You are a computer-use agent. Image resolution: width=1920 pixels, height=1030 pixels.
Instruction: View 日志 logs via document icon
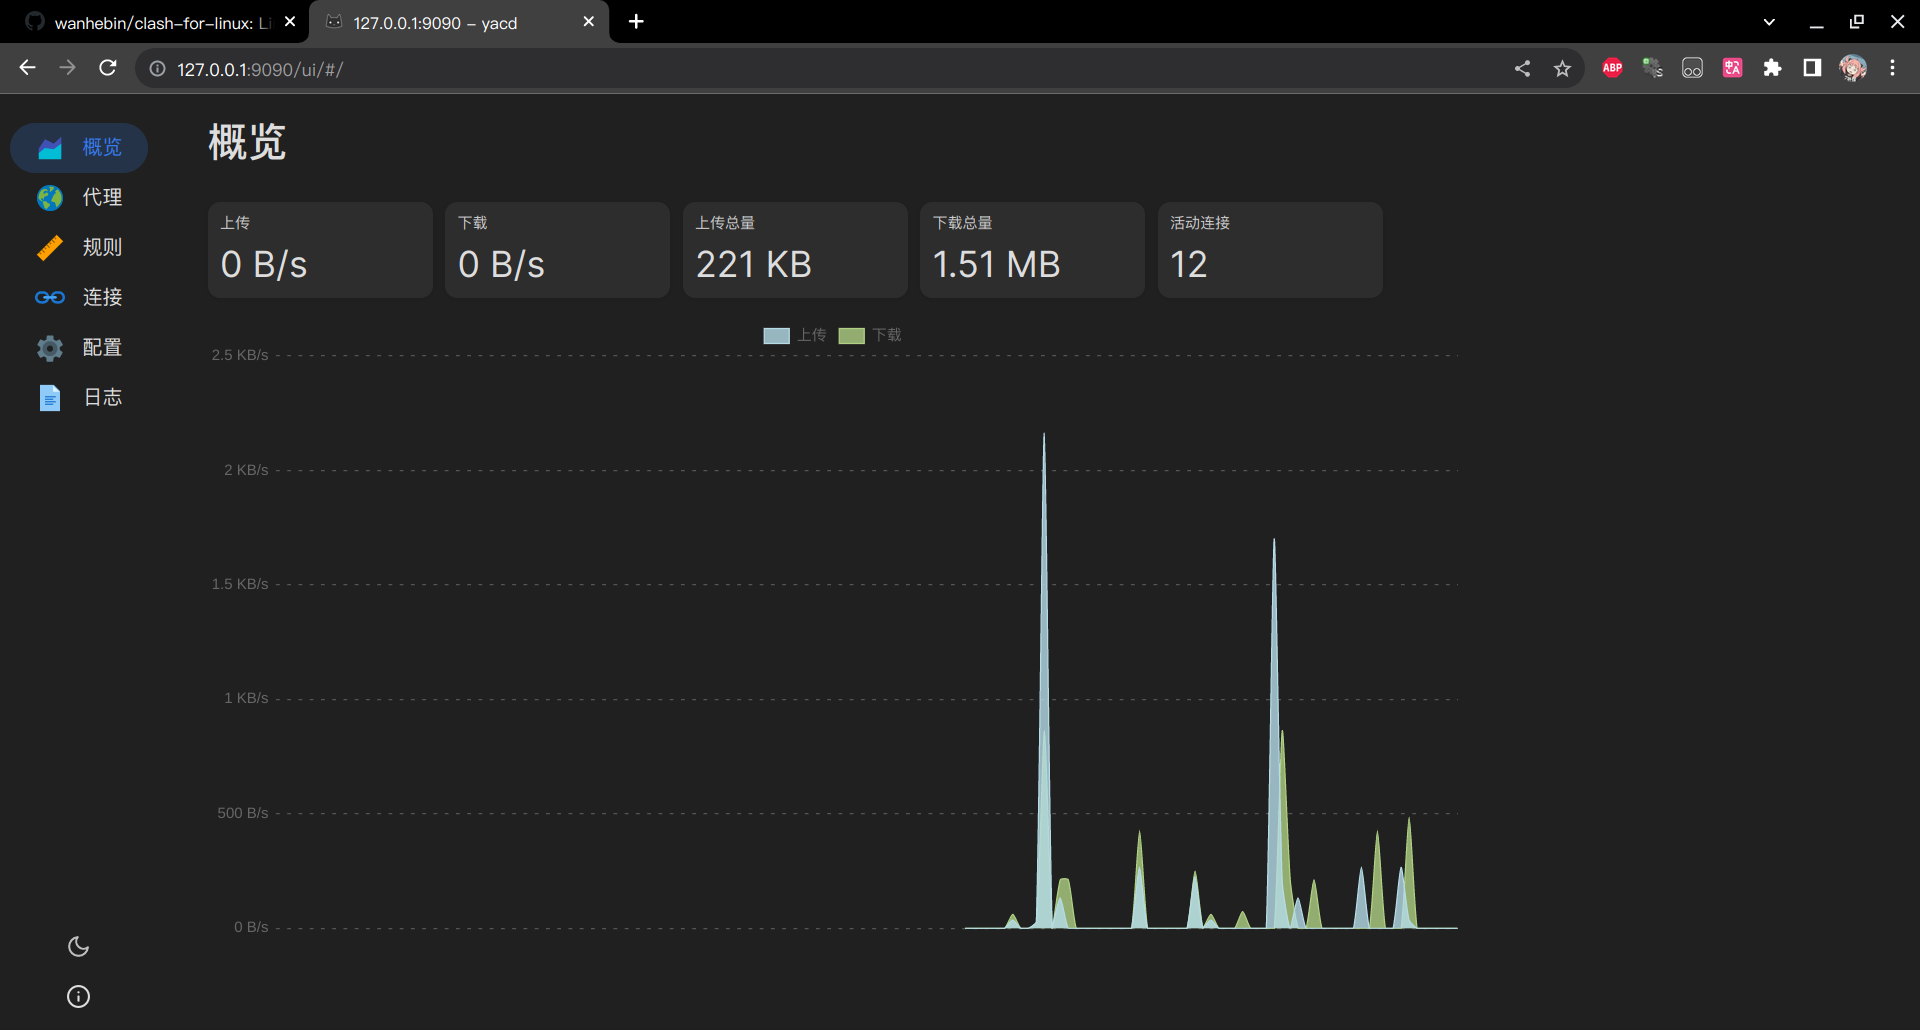(x=49, y=397)
